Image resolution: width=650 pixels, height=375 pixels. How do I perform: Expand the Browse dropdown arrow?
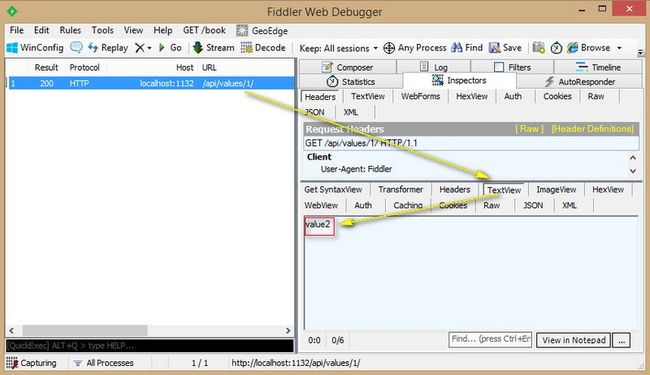coord(619,48)
